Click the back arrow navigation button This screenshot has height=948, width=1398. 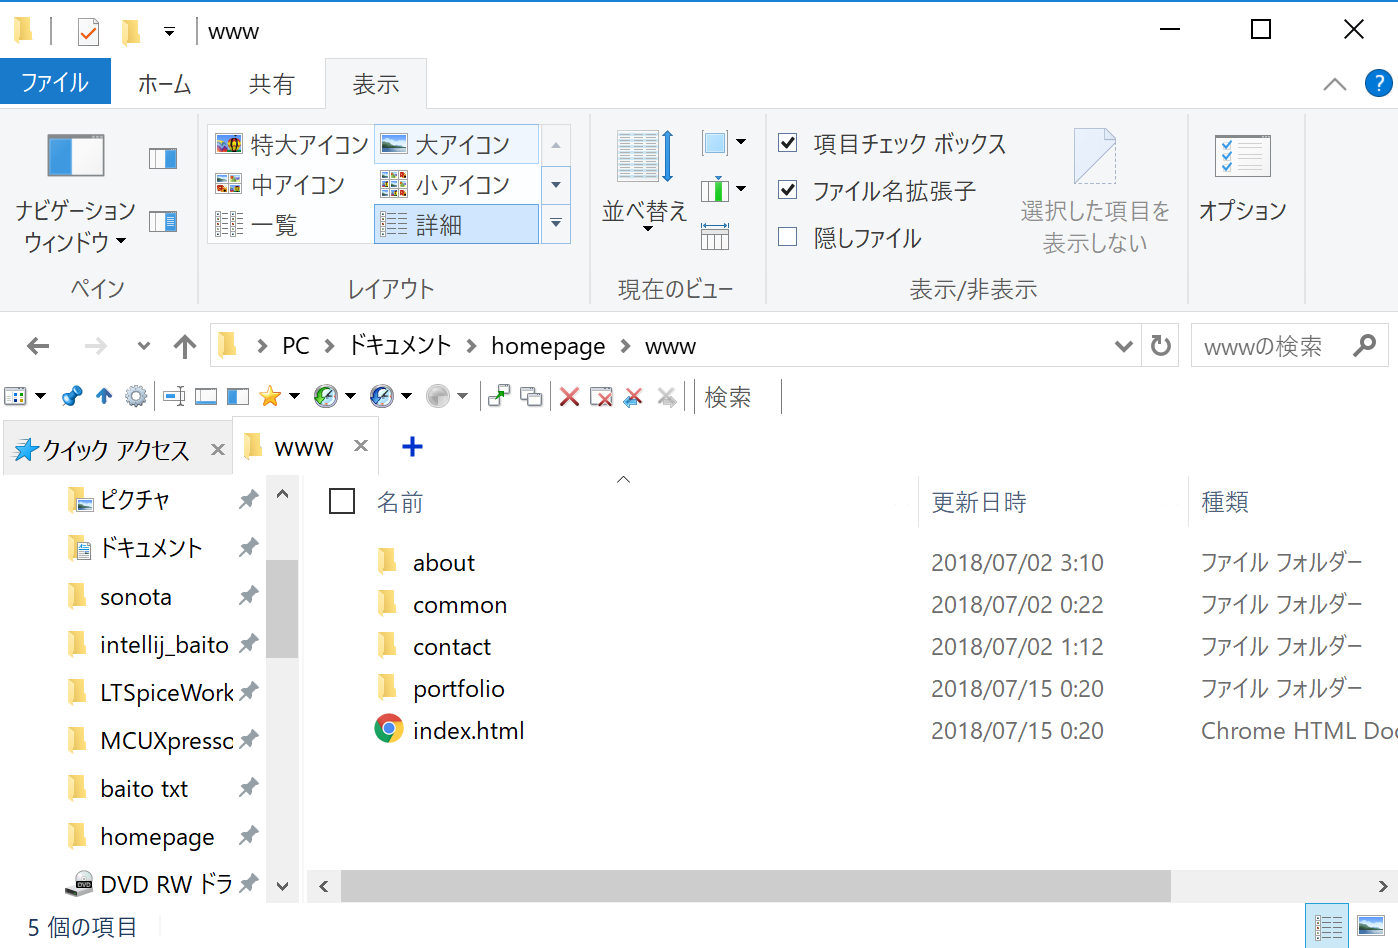pos(38,347)
